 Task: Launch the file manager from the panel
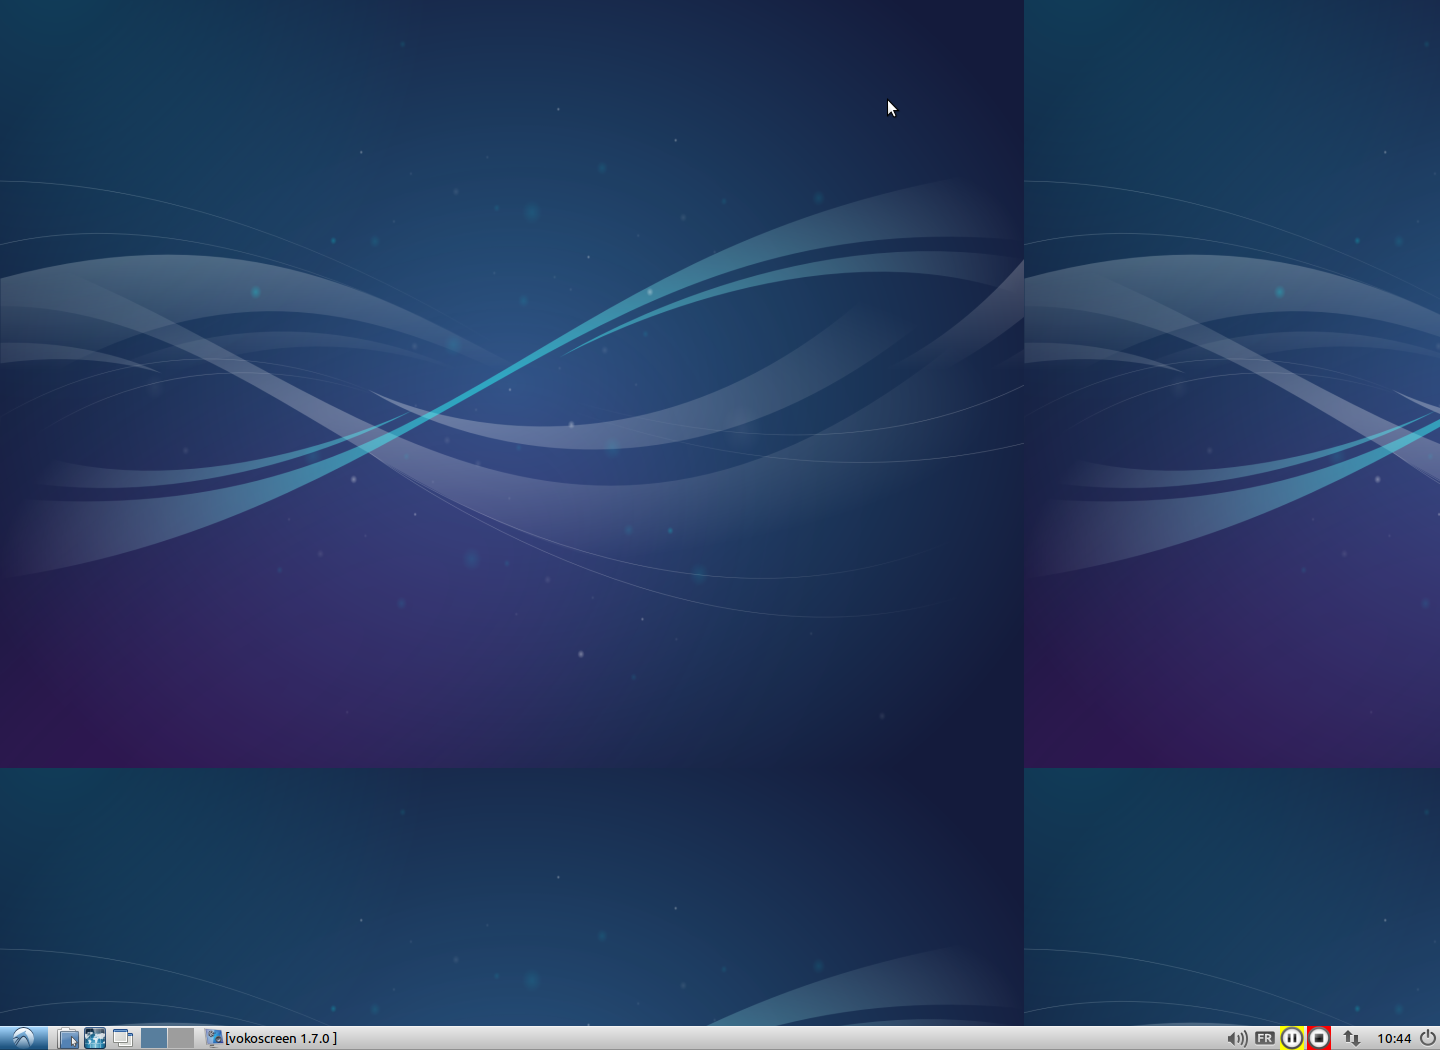click(68, 1038)
